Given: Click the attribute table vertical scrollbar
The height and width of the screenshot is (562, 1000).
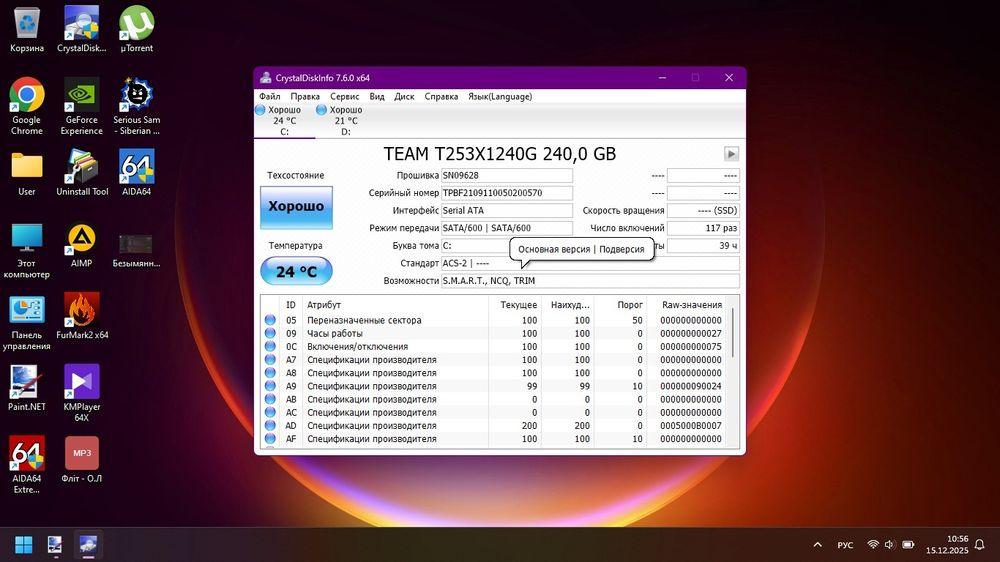Looking at the screenshot, I should tap(733, 333).
